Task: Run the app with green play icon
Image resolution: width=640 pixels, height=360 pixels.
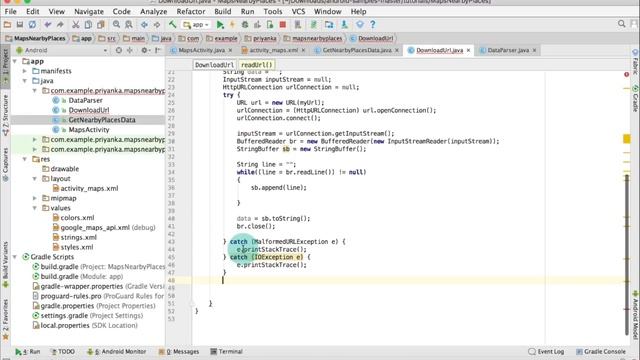Action: tap(220, 25)
